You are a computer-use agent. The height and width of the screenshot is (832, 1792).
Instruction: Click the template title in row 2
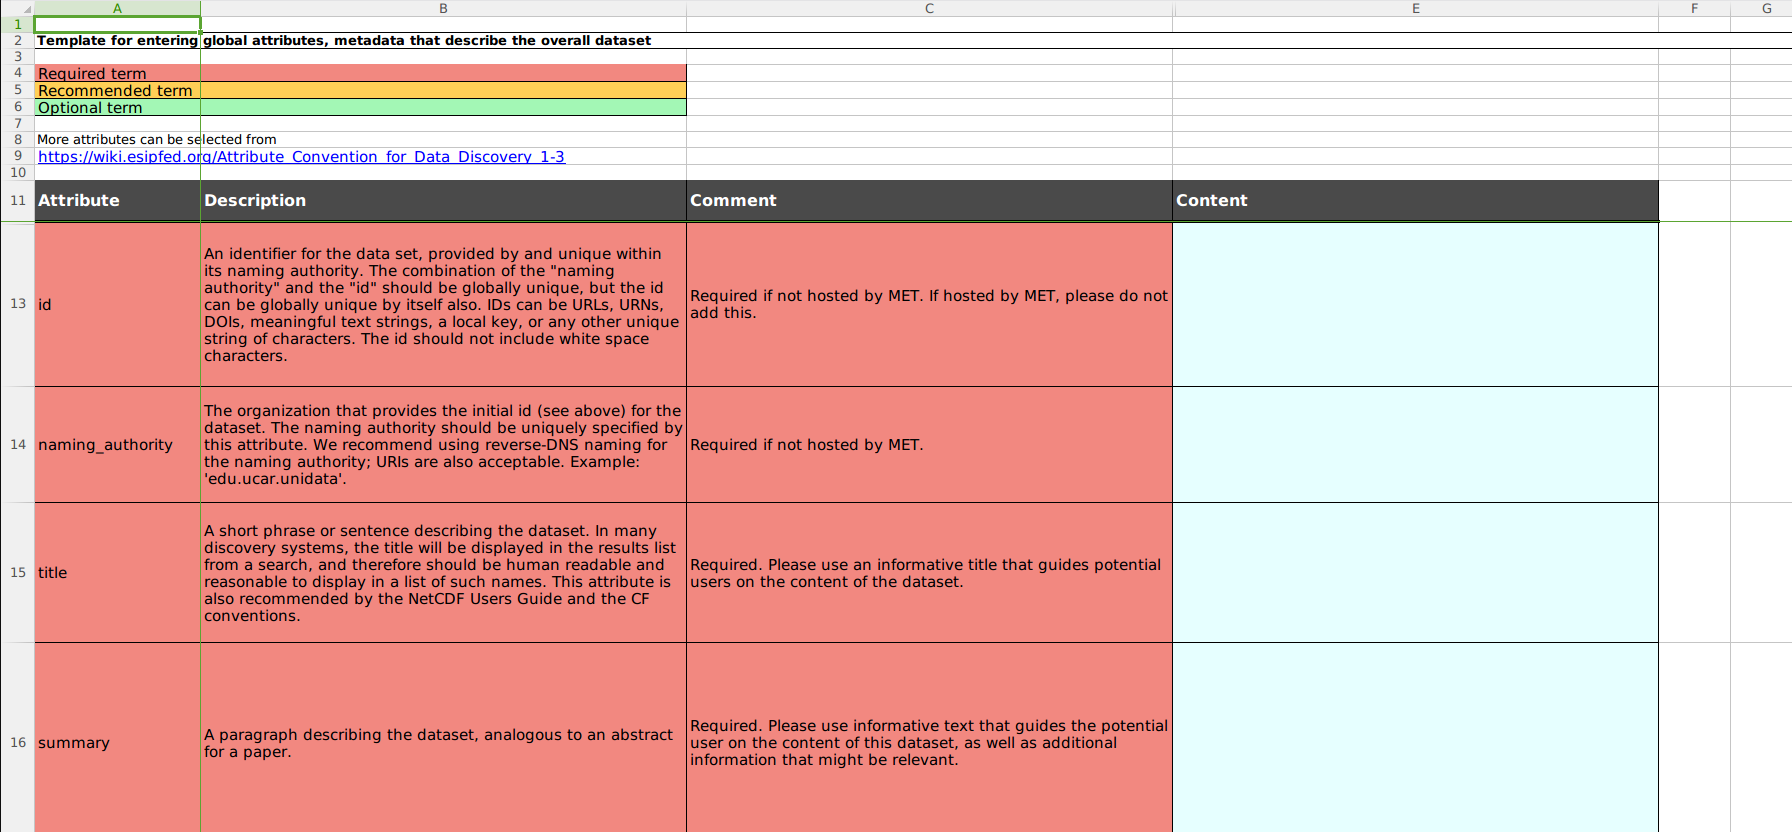[343, 41]
